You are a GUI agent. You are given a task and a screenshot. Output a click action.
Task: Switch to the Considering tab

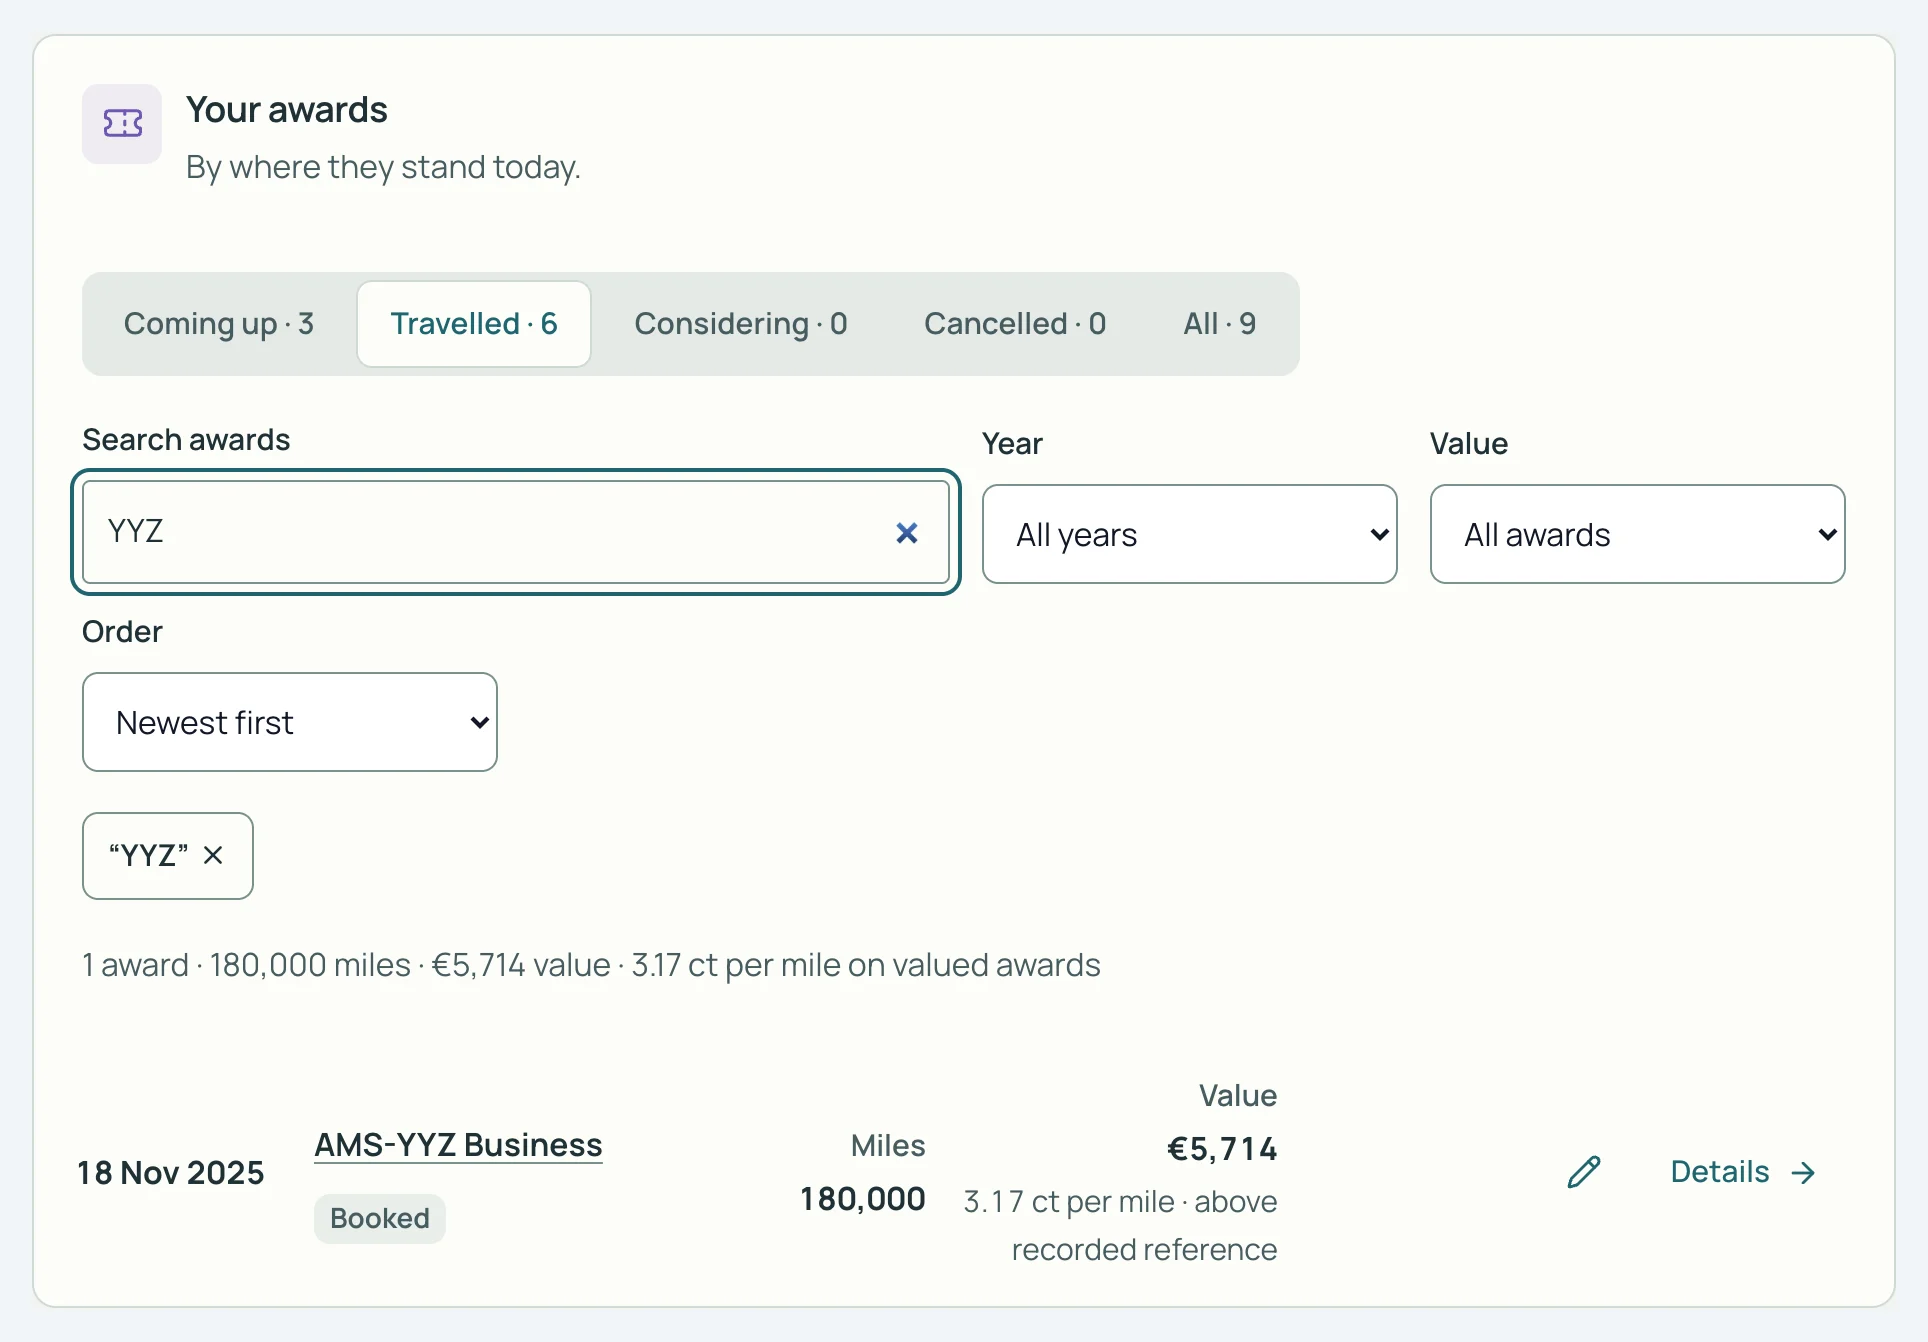click(741, 324)
